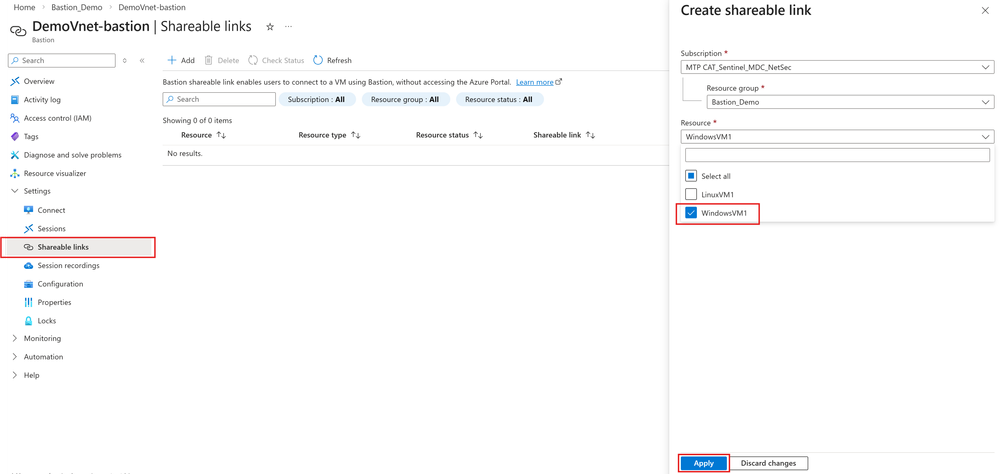Image resolution: width=999 pixels, height=474 pixels.
Task: Open Activity log menu item
Action: (42, 100)
